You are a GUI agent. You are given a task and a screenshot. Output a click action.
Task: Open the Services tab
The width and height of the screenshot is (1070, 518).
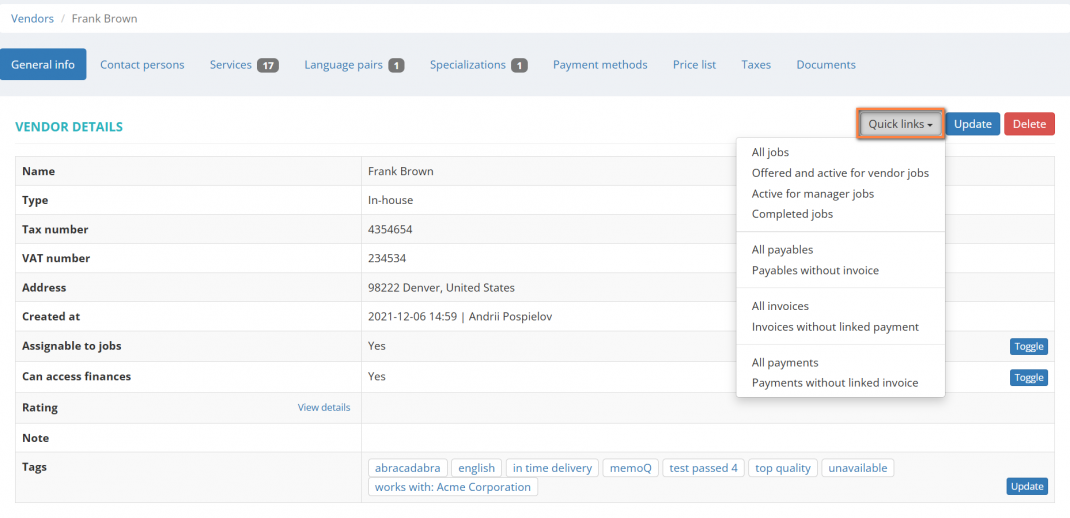tap(244, 65)
